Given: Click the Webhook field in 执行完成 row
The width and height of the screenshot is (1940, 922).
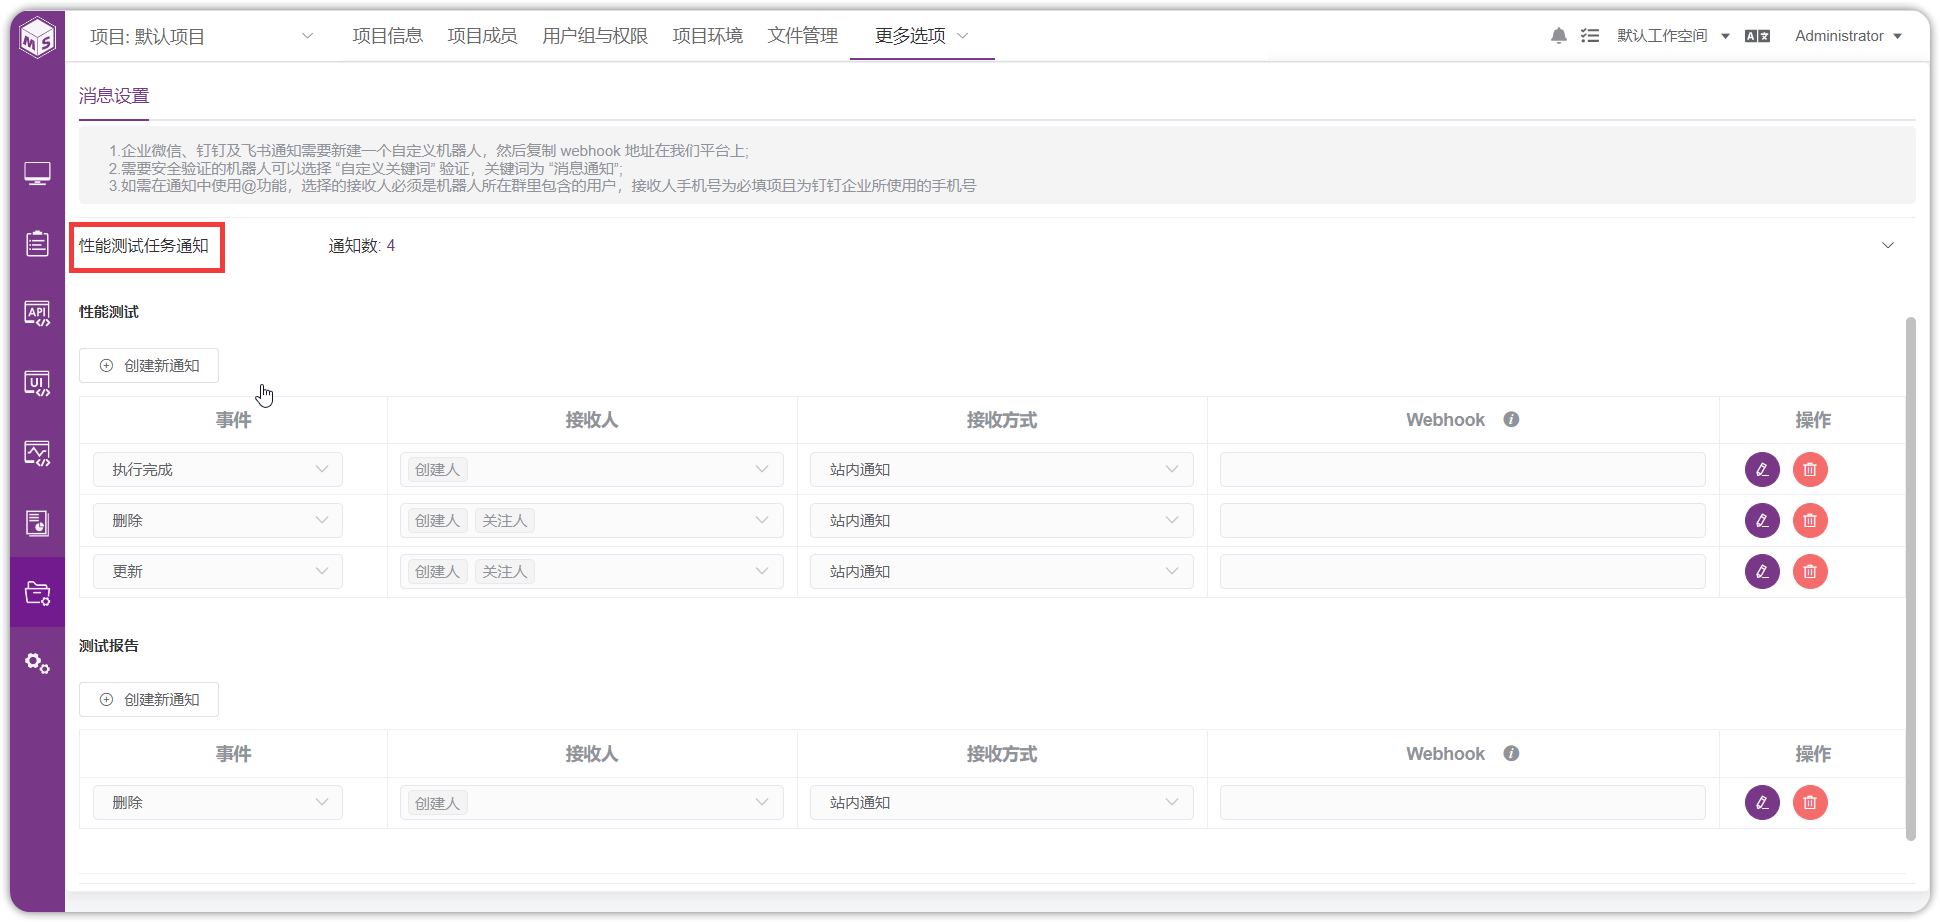Looking at the screenshot, I should tap(1463, 469).
